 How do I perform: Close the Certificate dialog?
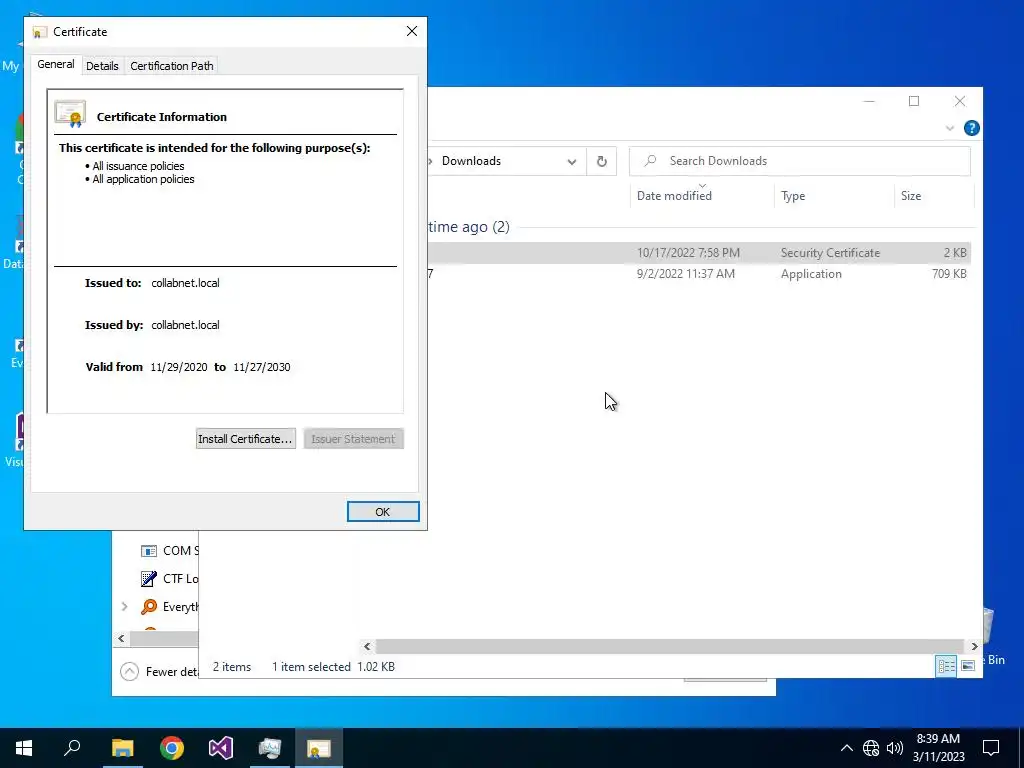pos(411,31)
